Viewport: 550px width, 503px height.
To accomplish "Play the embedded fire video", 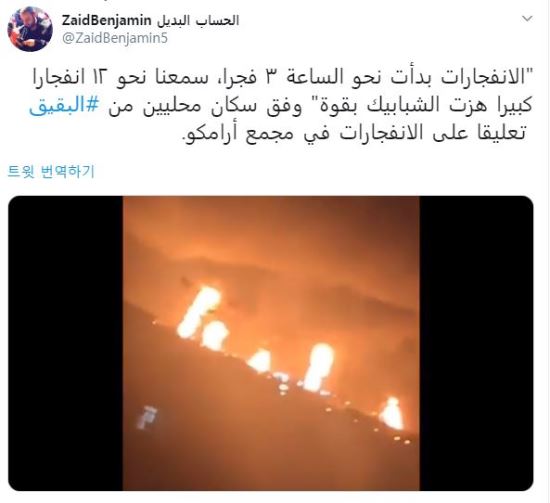I will (271, 343).
